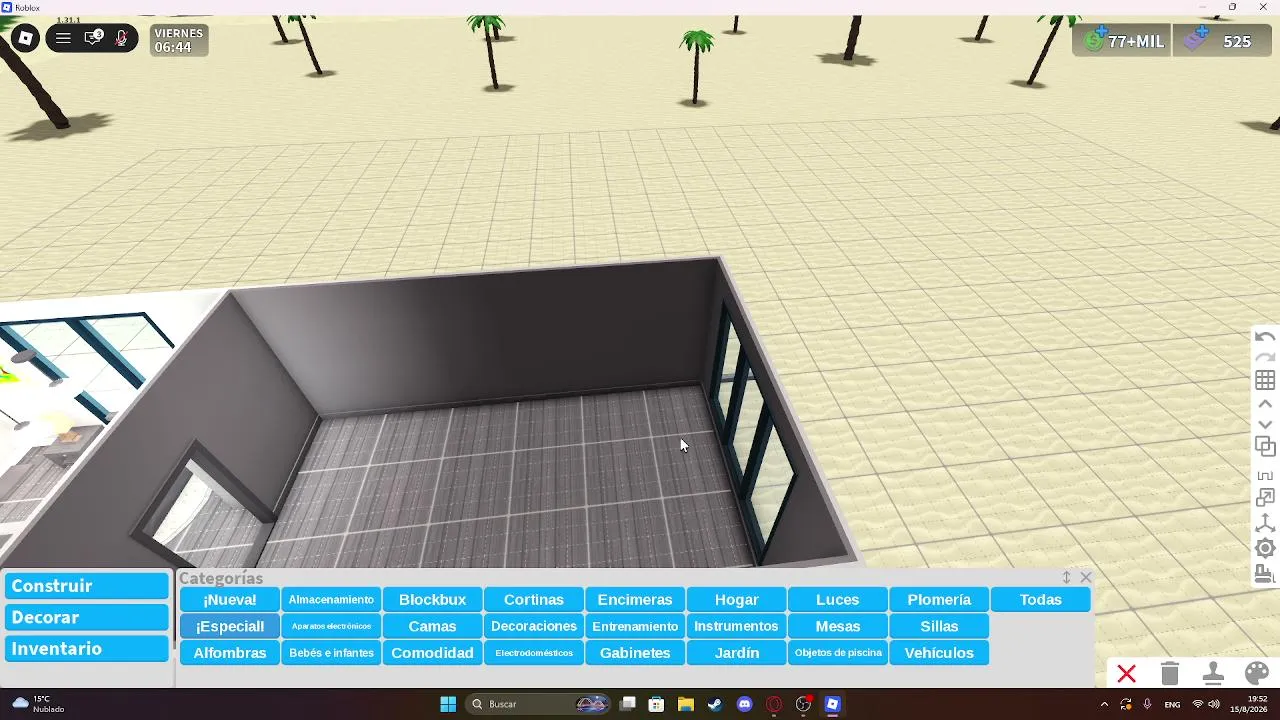Choose the Comodidad category

point(432,653)
